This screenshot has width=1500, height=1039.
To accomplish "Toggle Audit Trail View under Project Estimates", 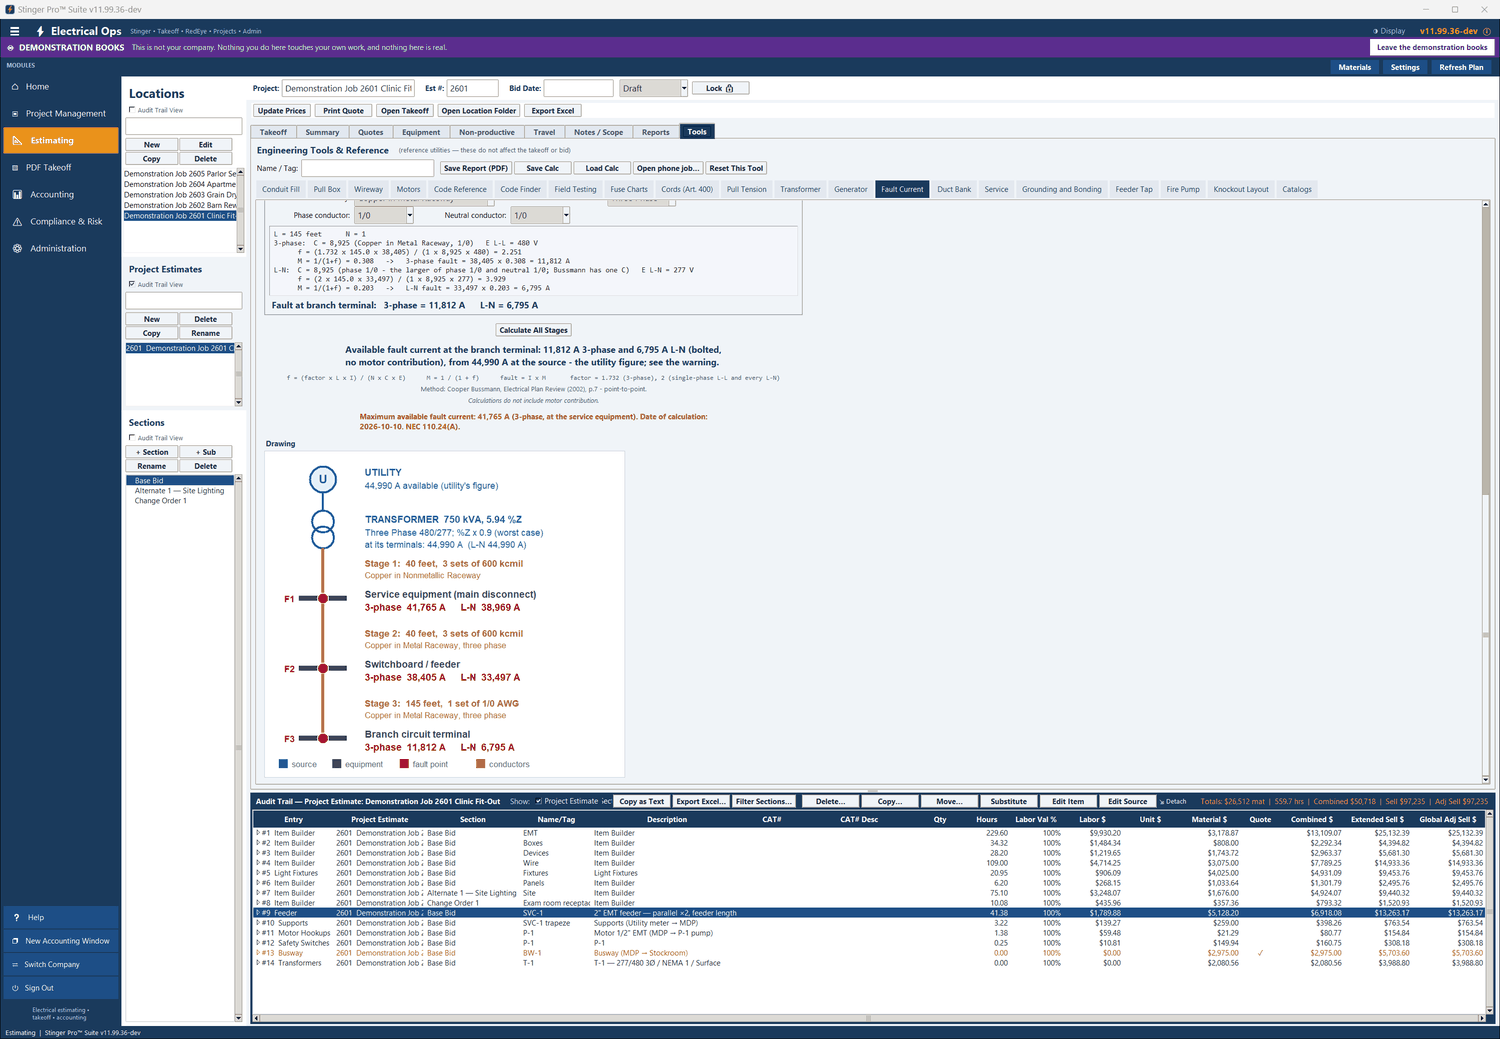I will coord(132,284).
